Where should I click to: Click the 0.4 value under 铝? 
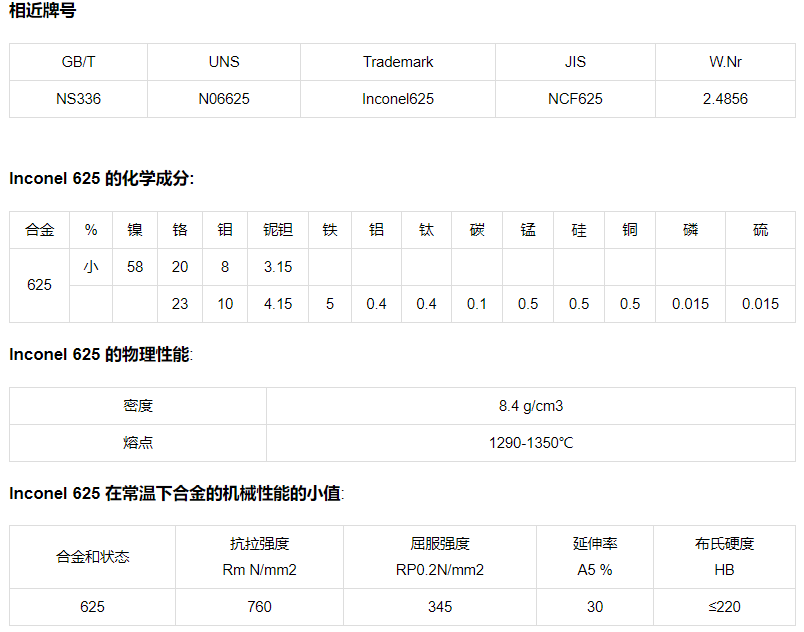tap(376, 304)
